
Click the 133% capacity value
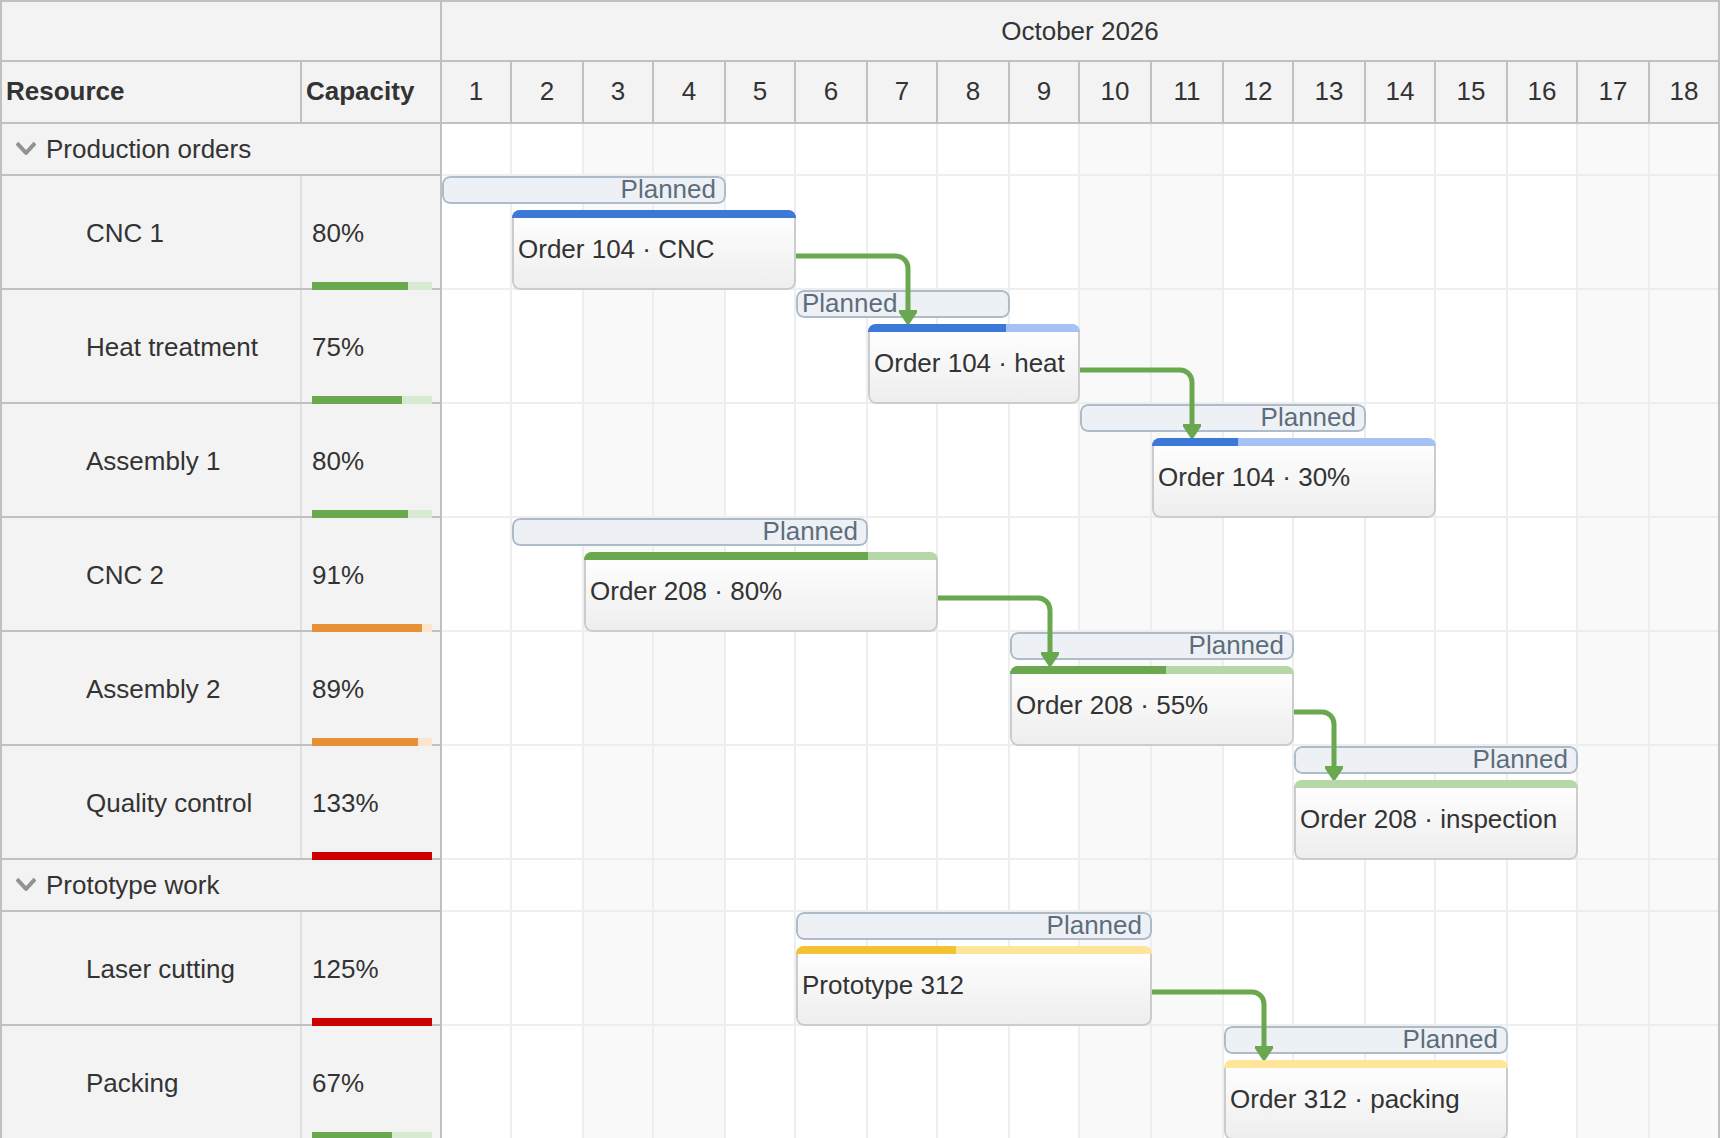(345, 804)
